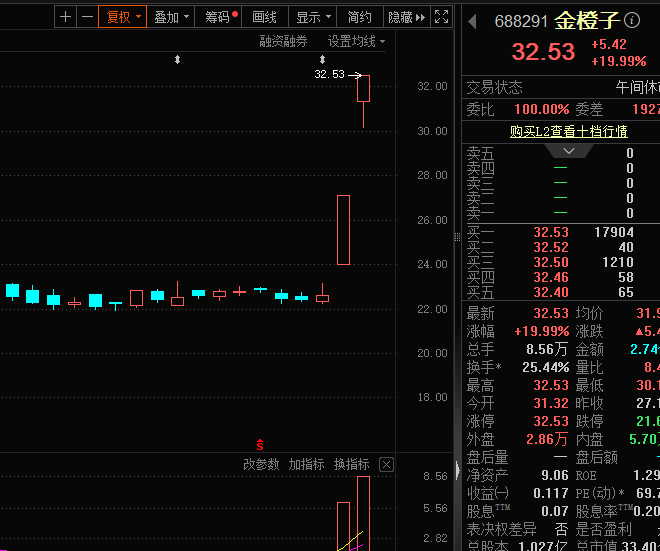Click the info icon beside 金橙子
This screenshot has height=551, width=660.
point(632,20)
